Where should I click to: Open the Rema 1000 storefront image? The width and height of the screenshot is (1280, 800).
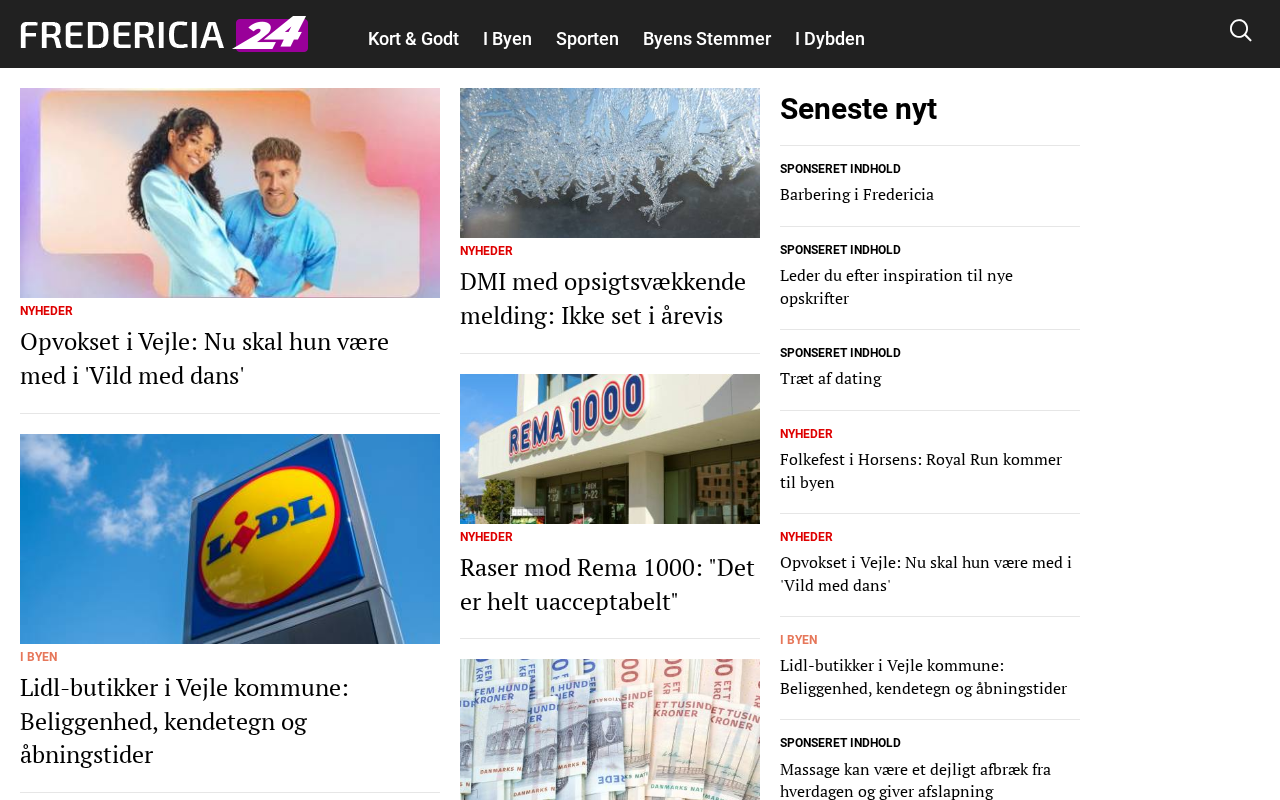pos(610,449)
